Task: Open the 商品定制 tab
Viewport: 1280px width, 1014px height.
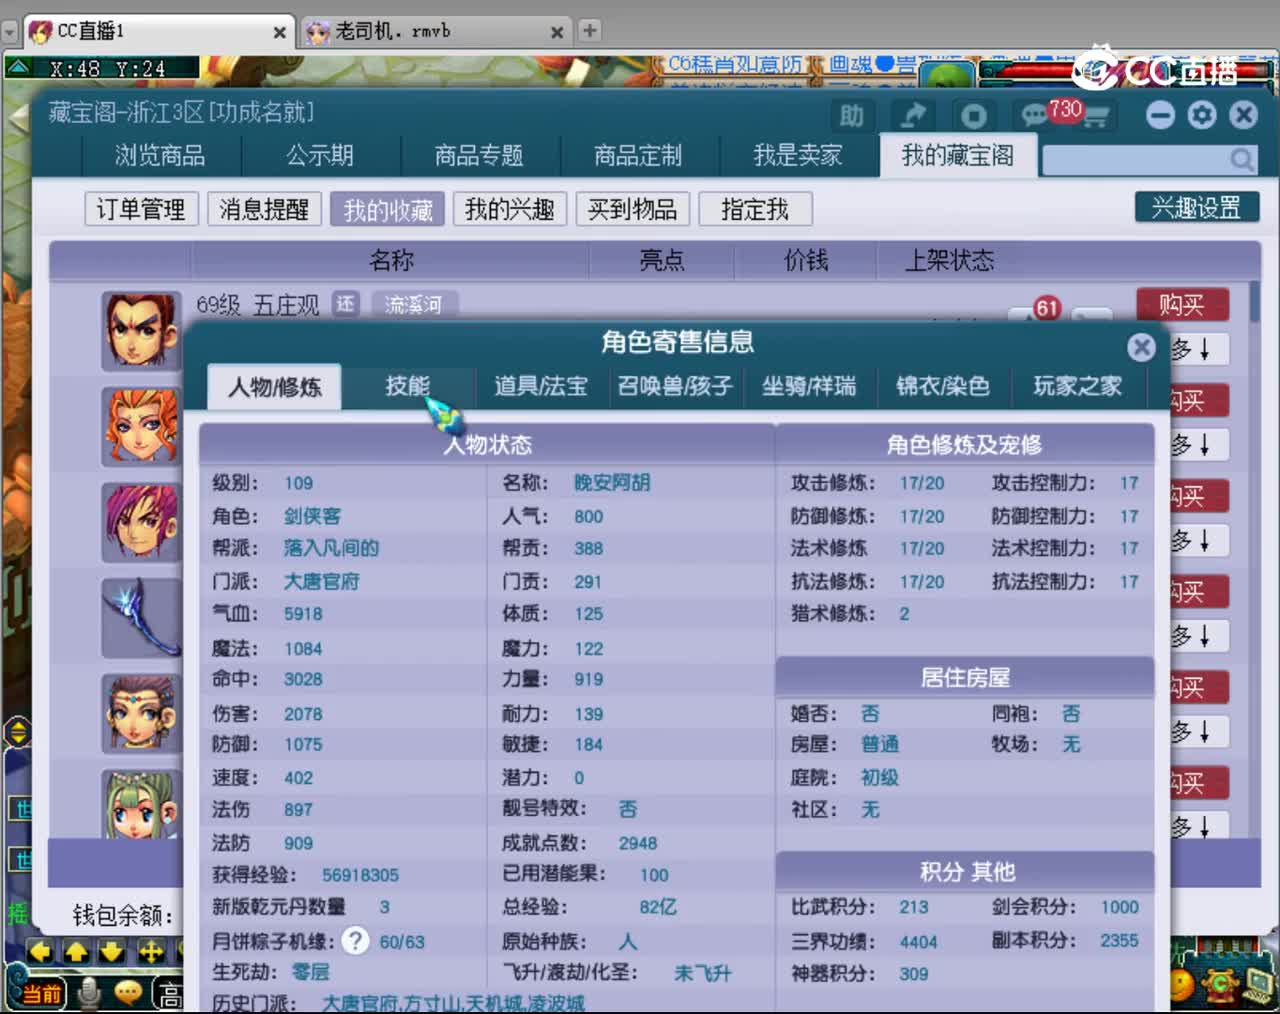Action: [639, 155]
